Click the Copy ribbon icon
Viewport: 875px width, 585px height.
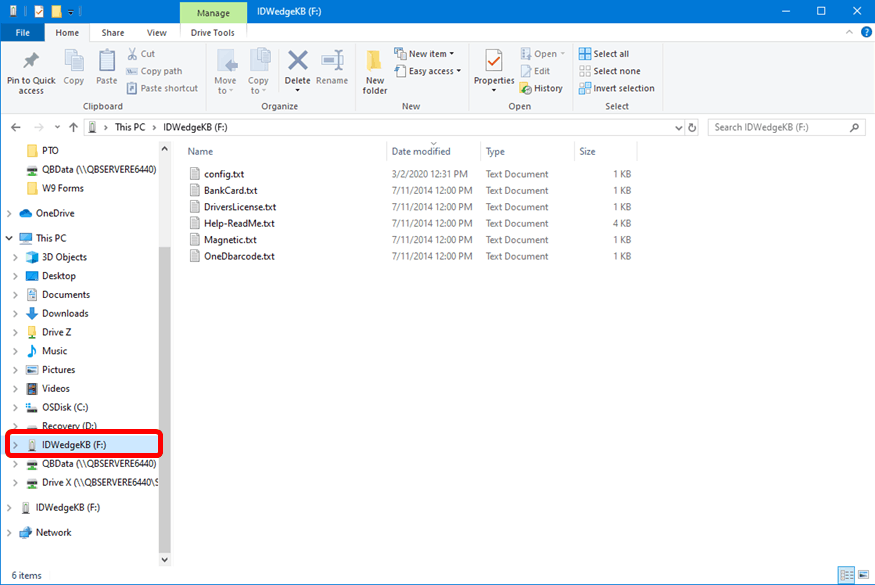pyautogui.click(x=74, y=60)
